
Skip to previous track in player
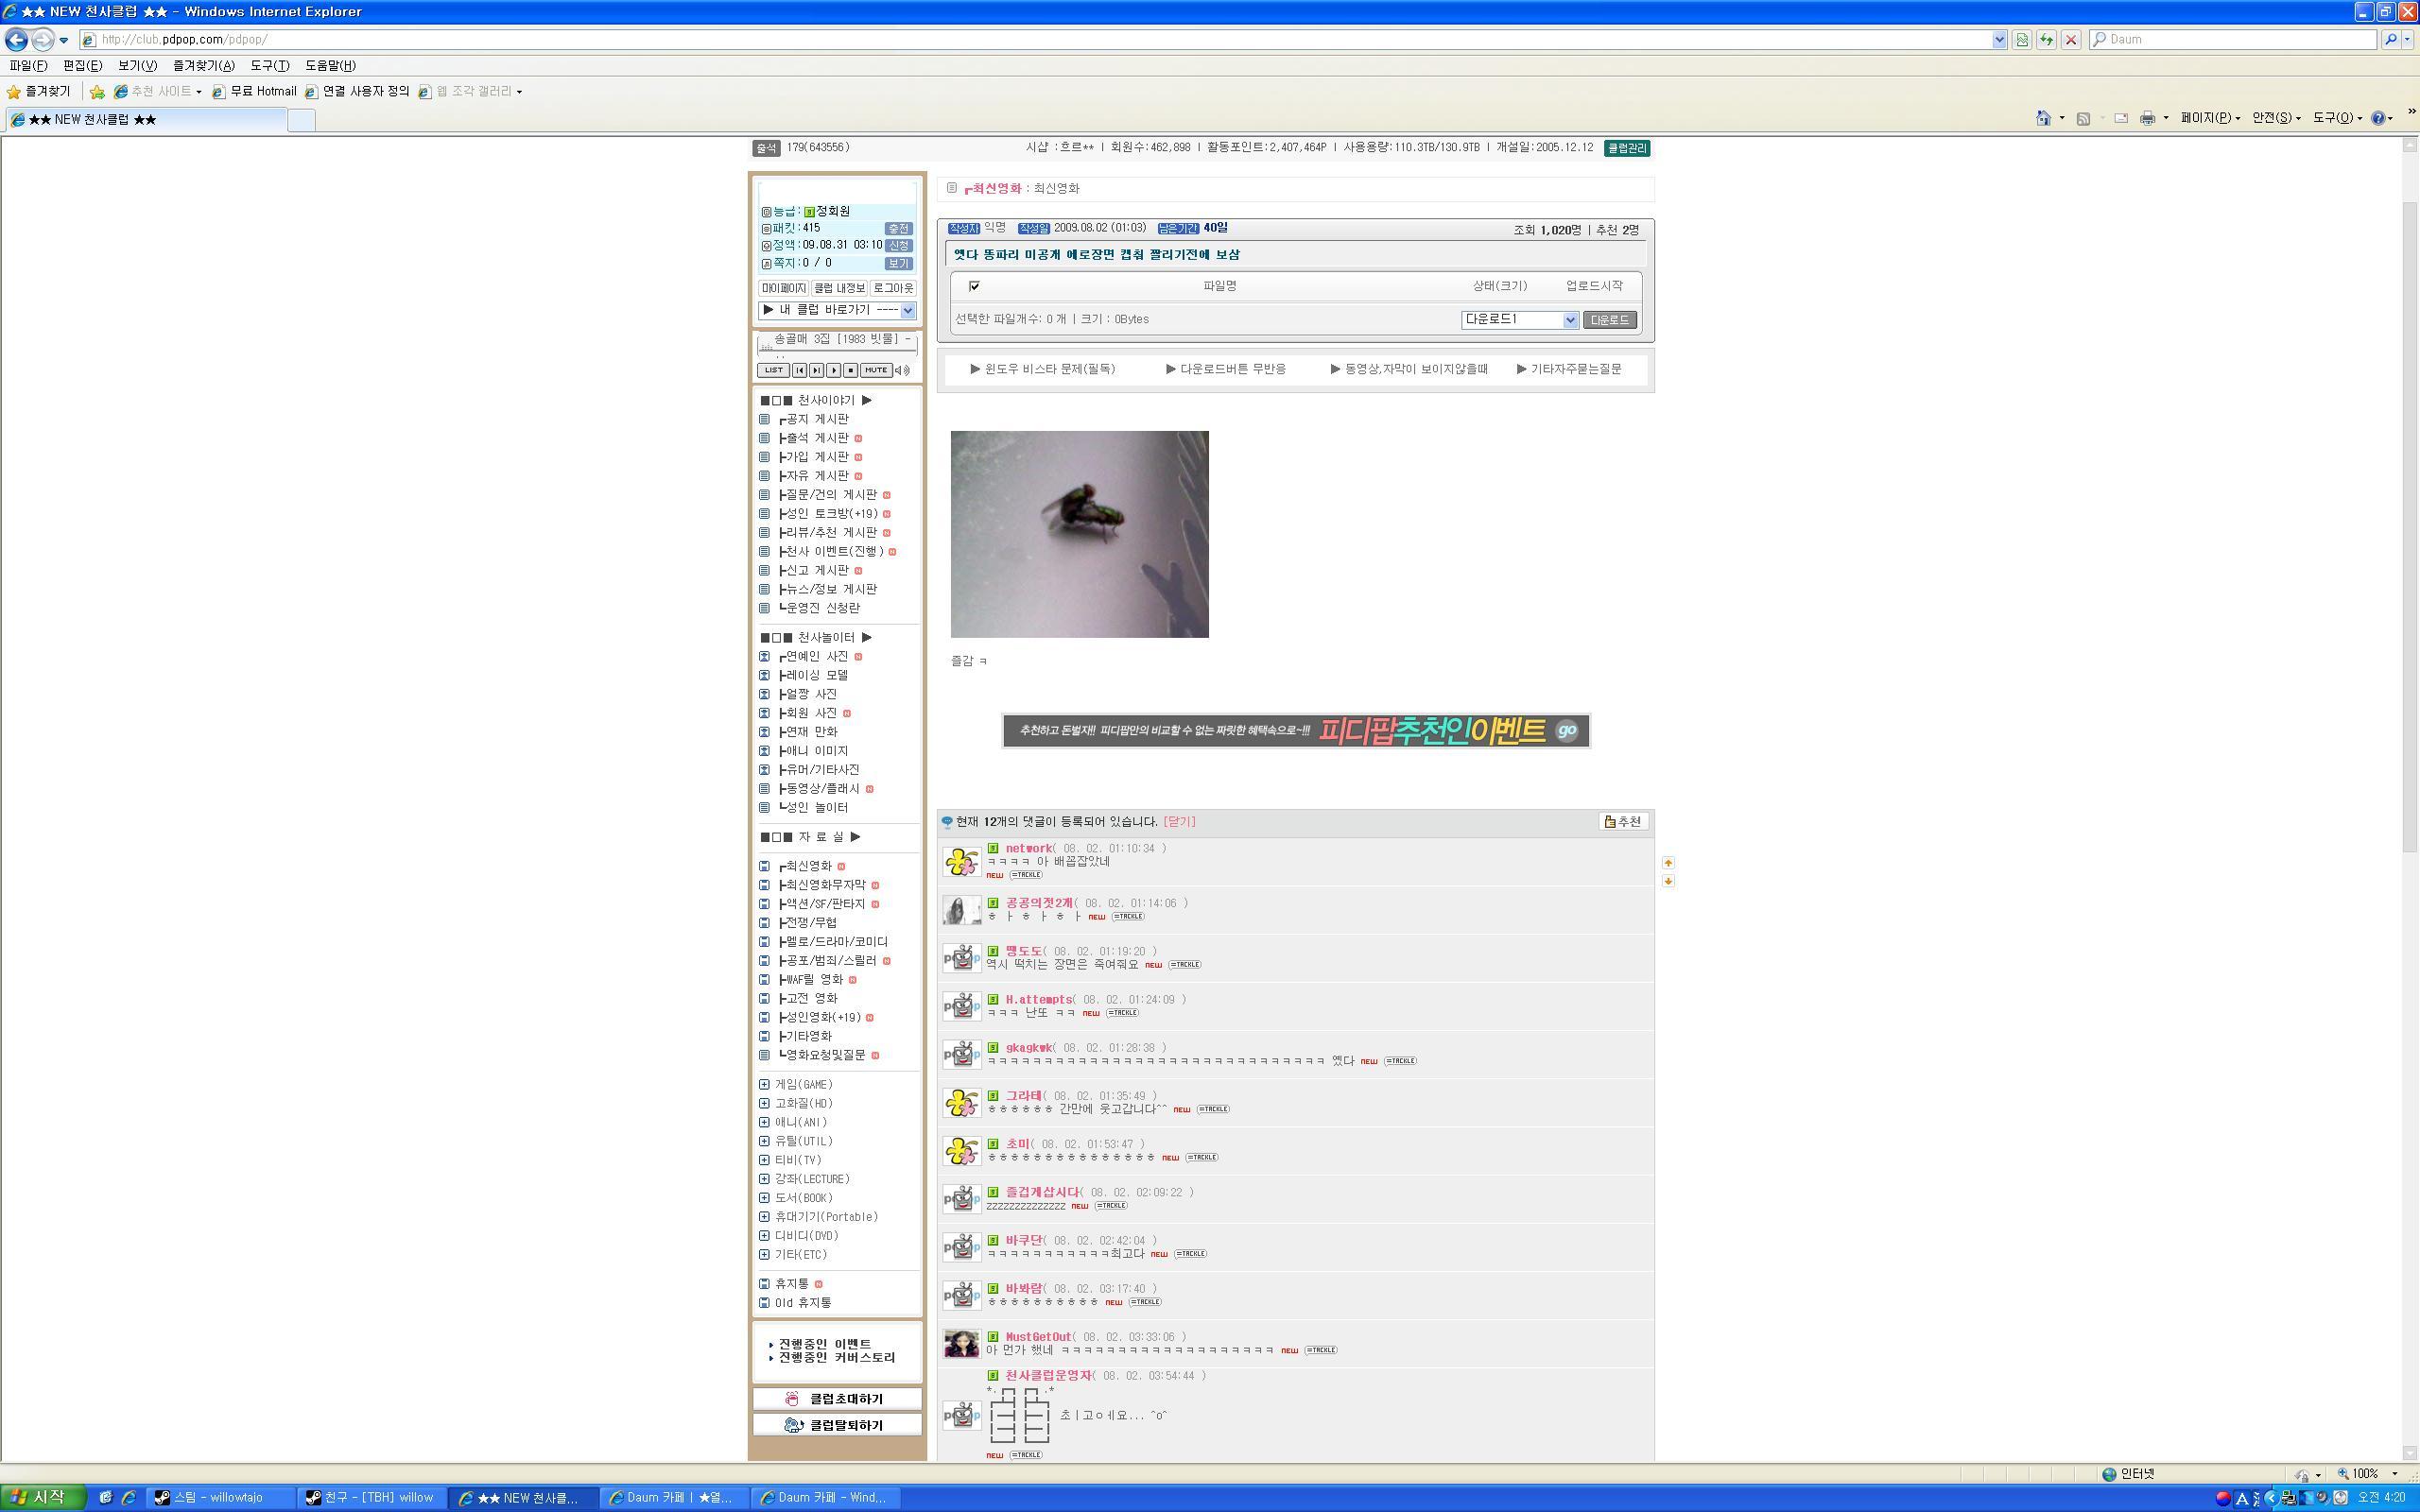pos(799,370)
